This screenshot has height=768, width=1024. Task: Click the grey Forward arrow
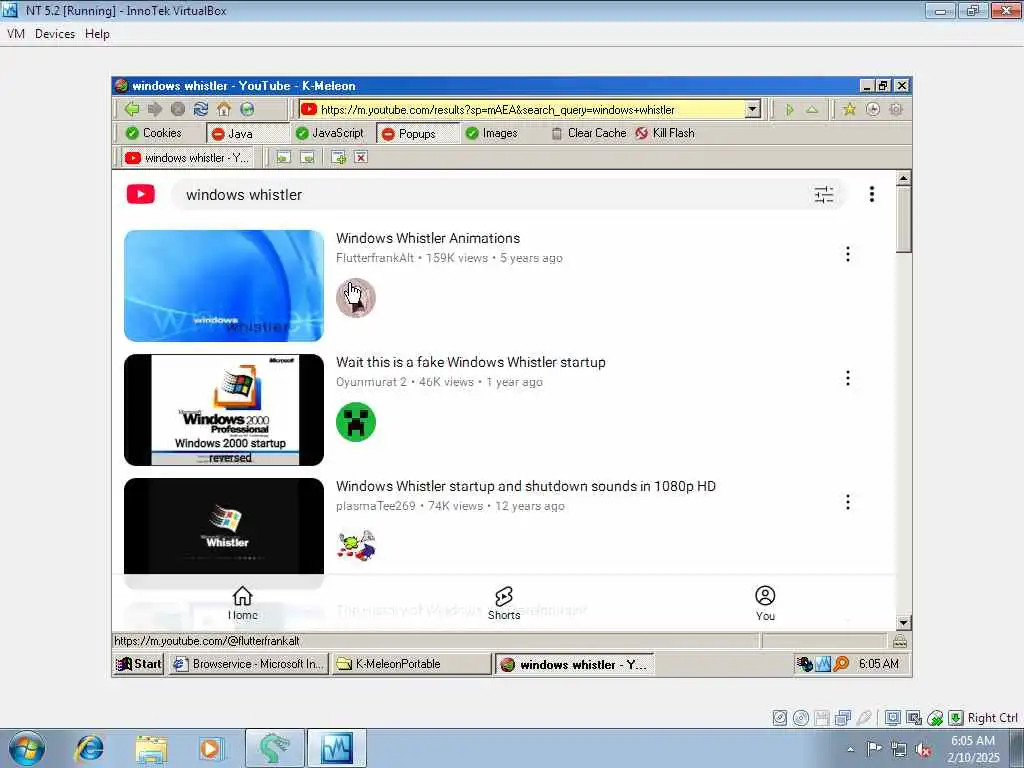[155, 109]
